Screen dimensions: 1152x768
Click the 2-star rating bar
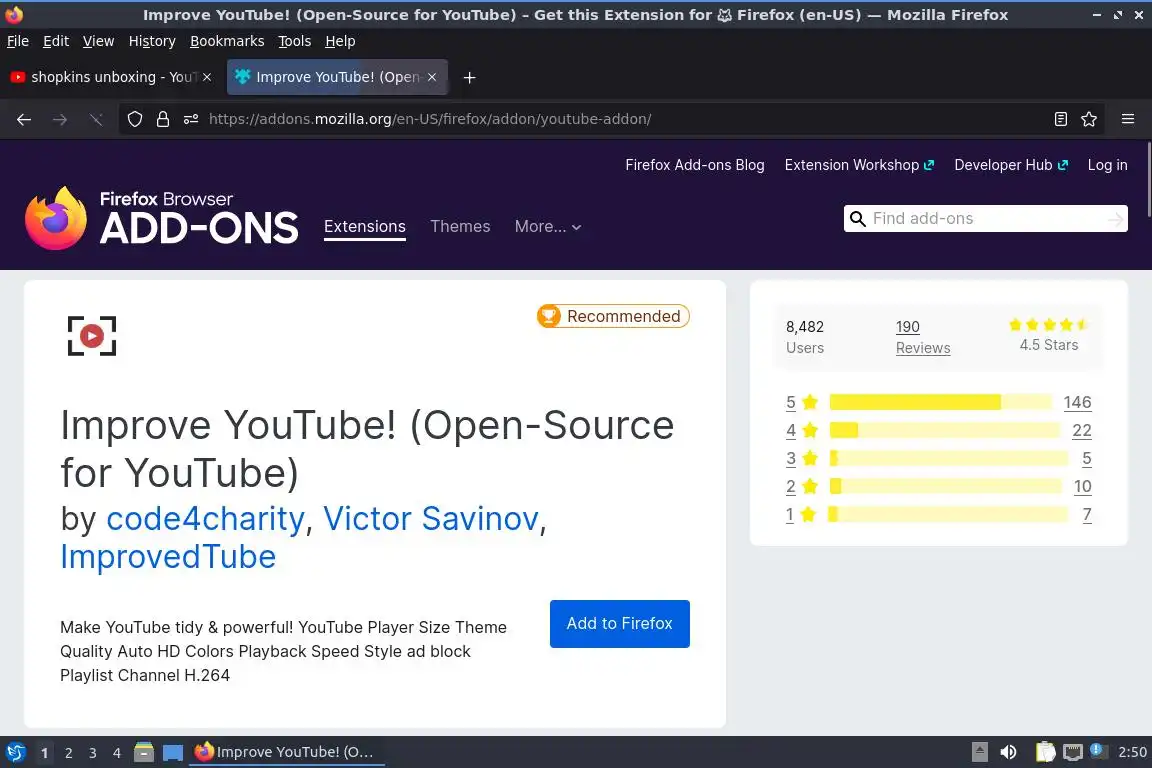pyautogui.click(x=946, y=486)
